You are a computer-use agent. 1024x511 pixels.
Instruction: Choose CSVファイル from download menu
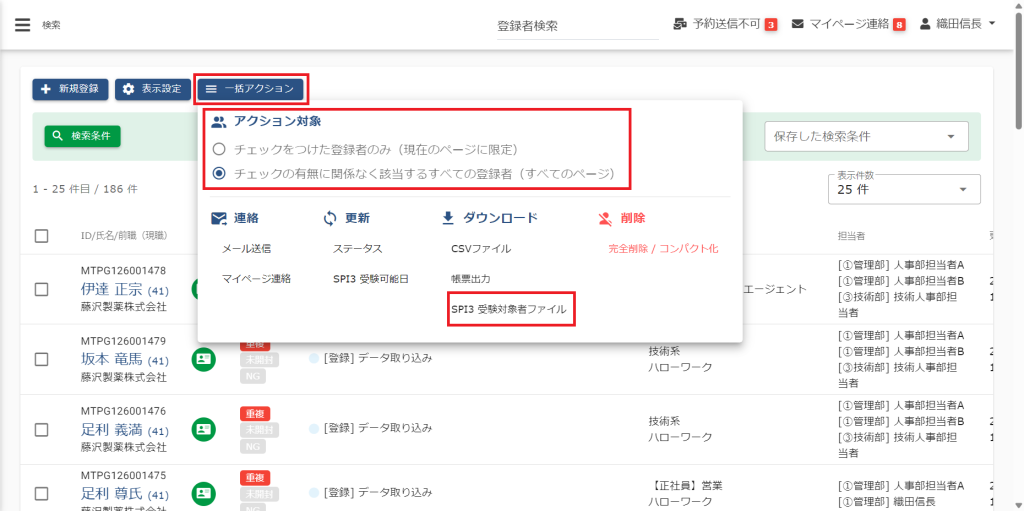click(481, 248)
